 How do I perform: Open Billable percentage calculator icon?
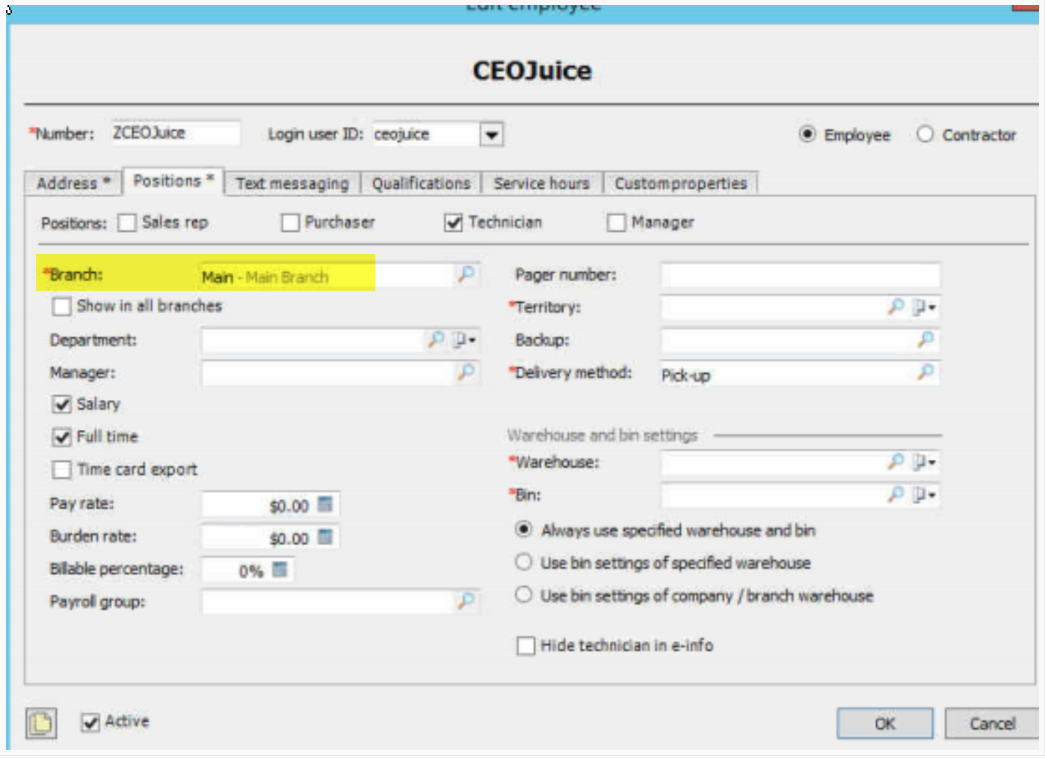point(280,569)
